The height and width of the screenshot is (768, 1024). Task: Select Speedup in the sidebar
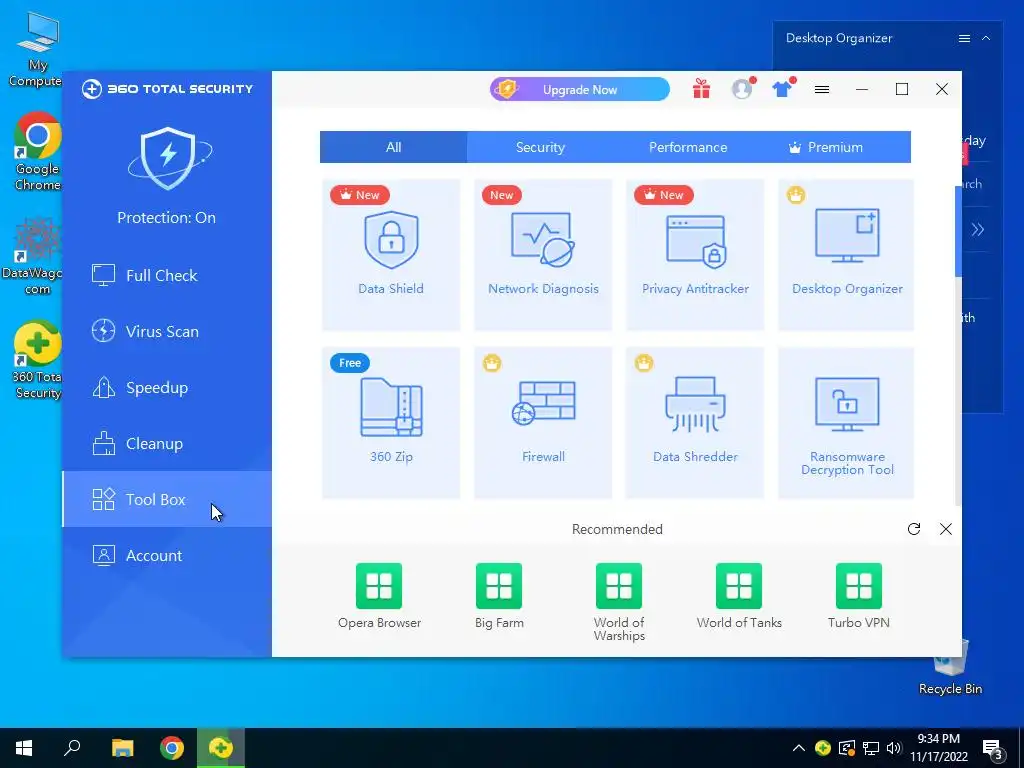coord(167,388)
